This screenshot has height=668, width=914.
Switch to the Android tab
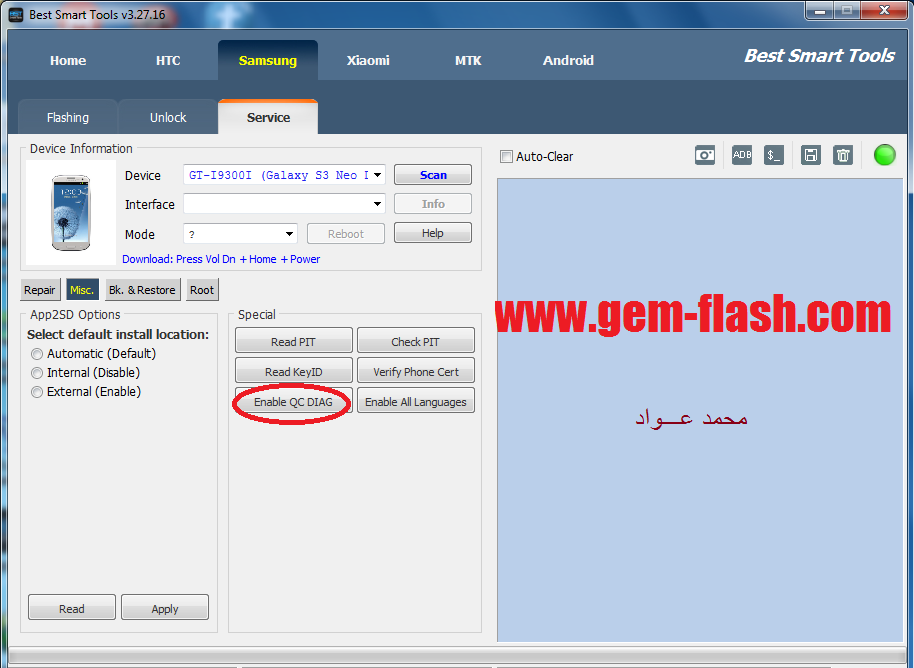point(568,61)
